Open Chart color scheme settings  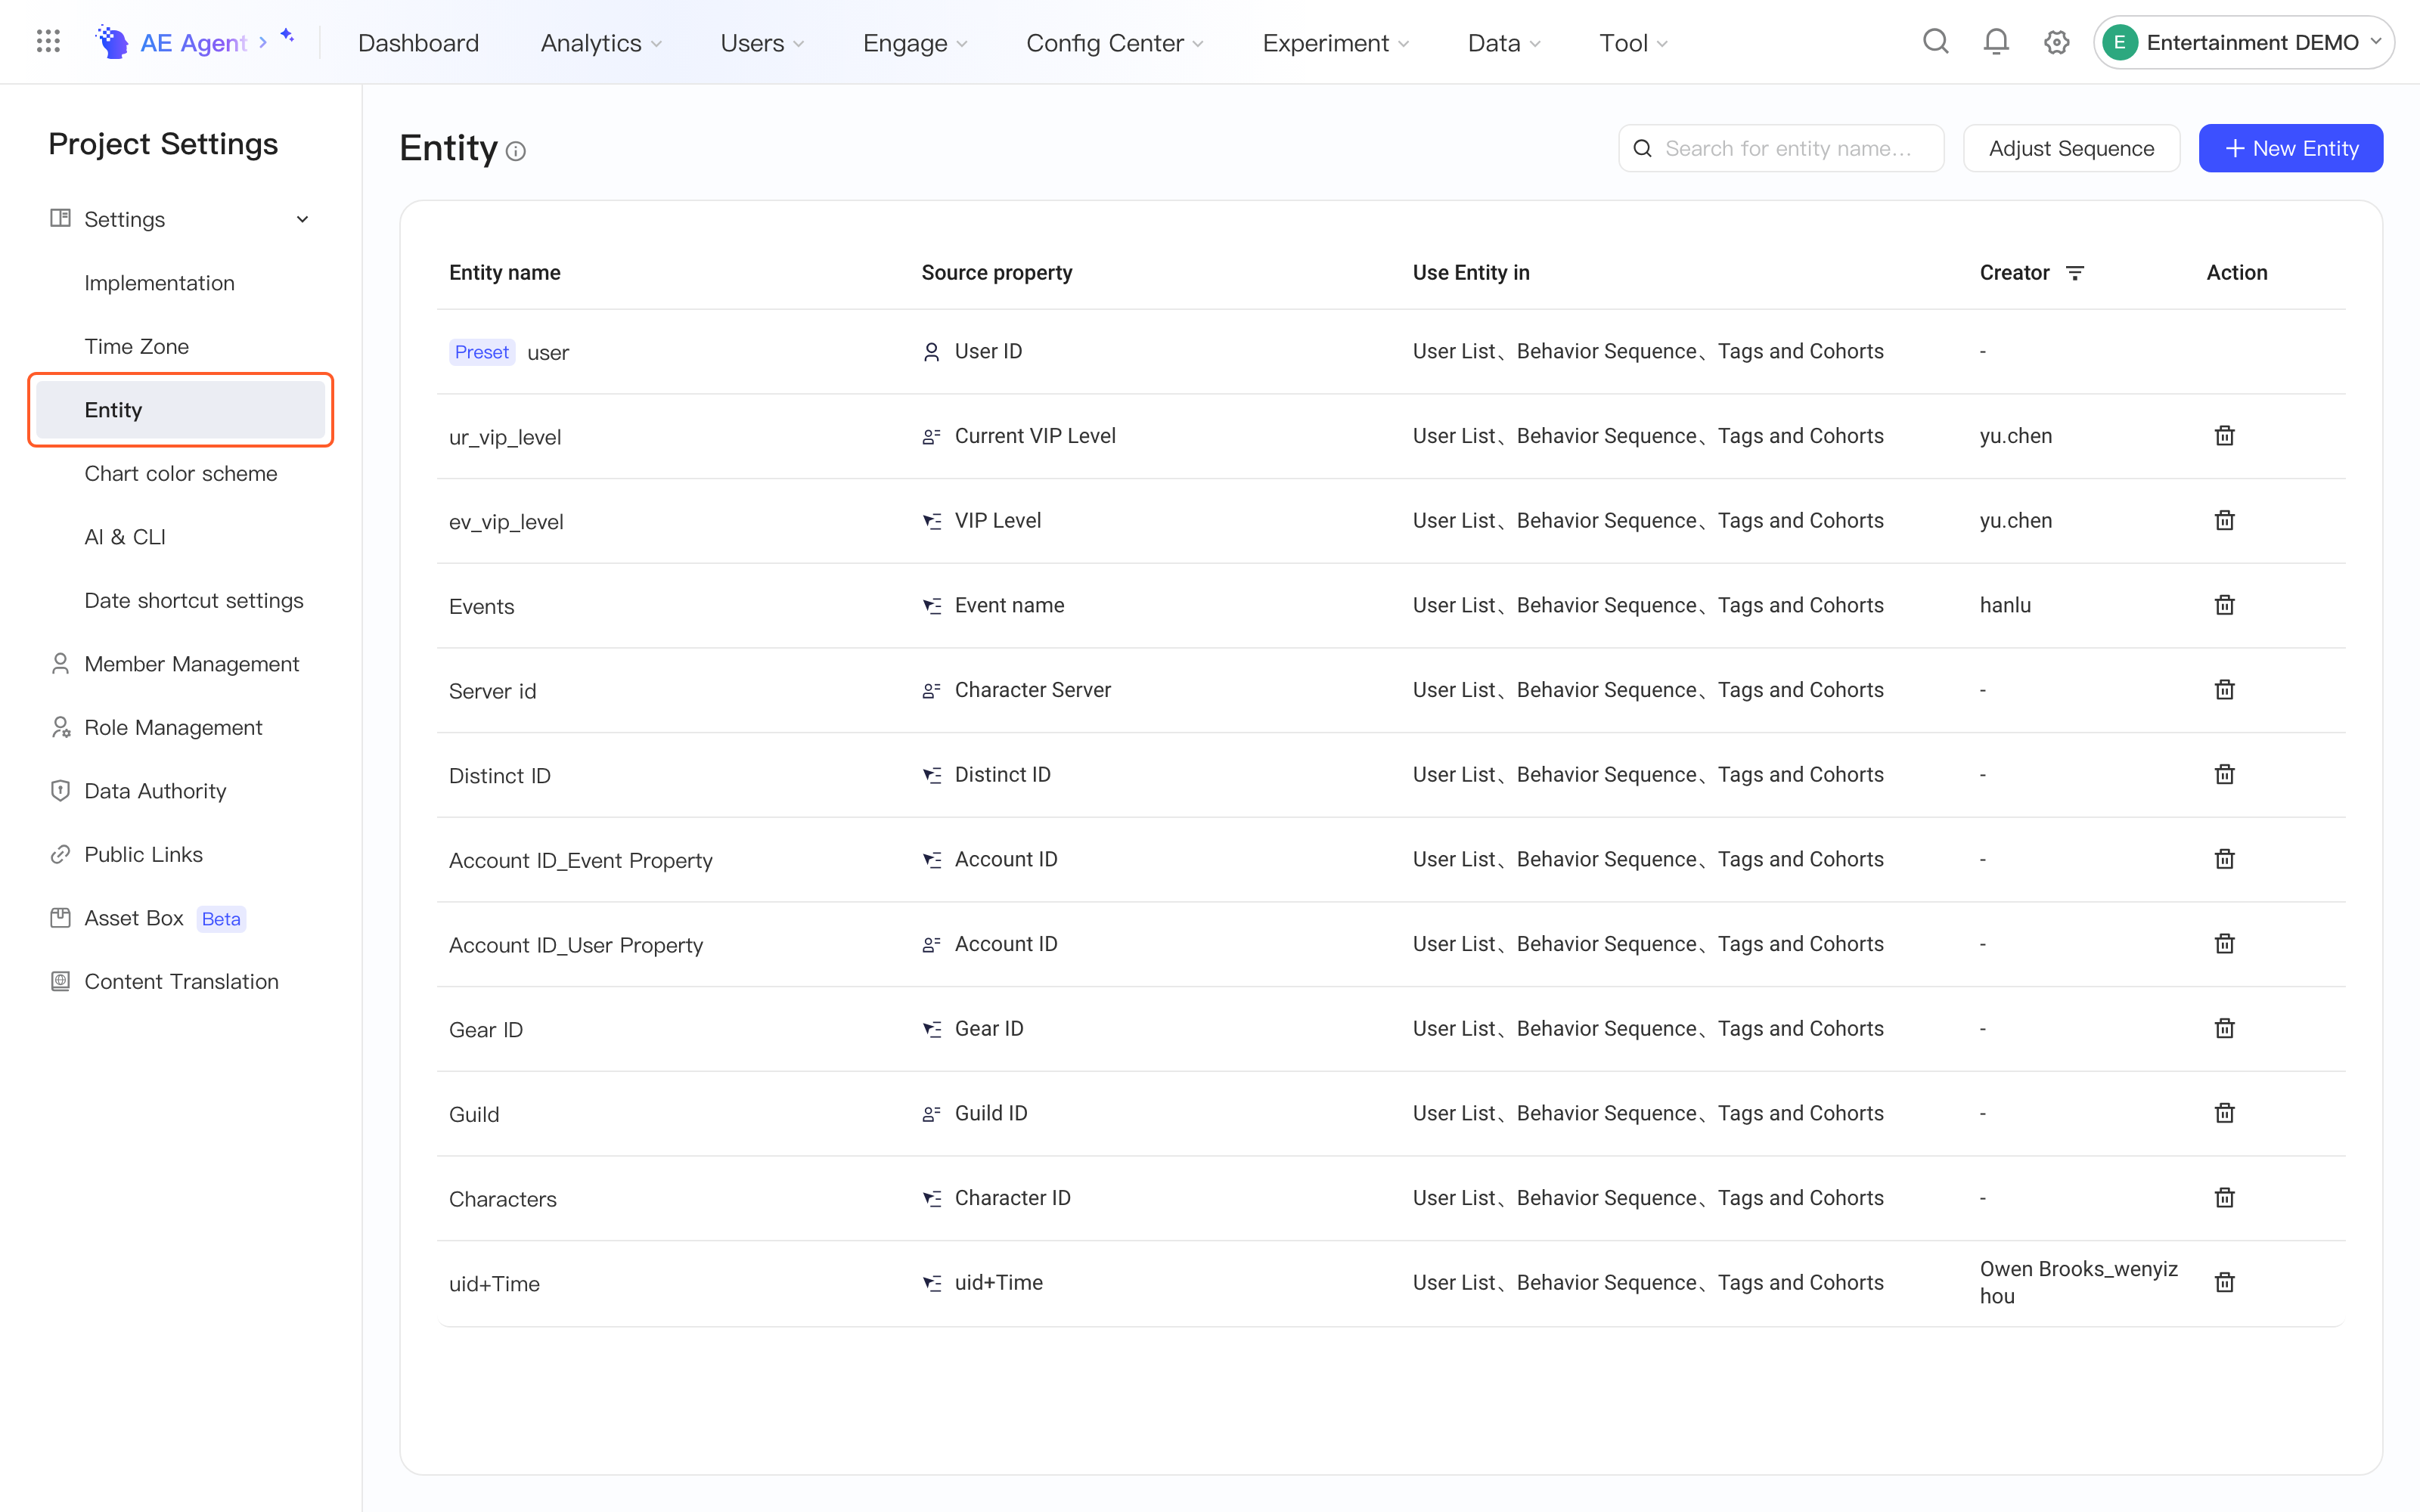(181, 473)
